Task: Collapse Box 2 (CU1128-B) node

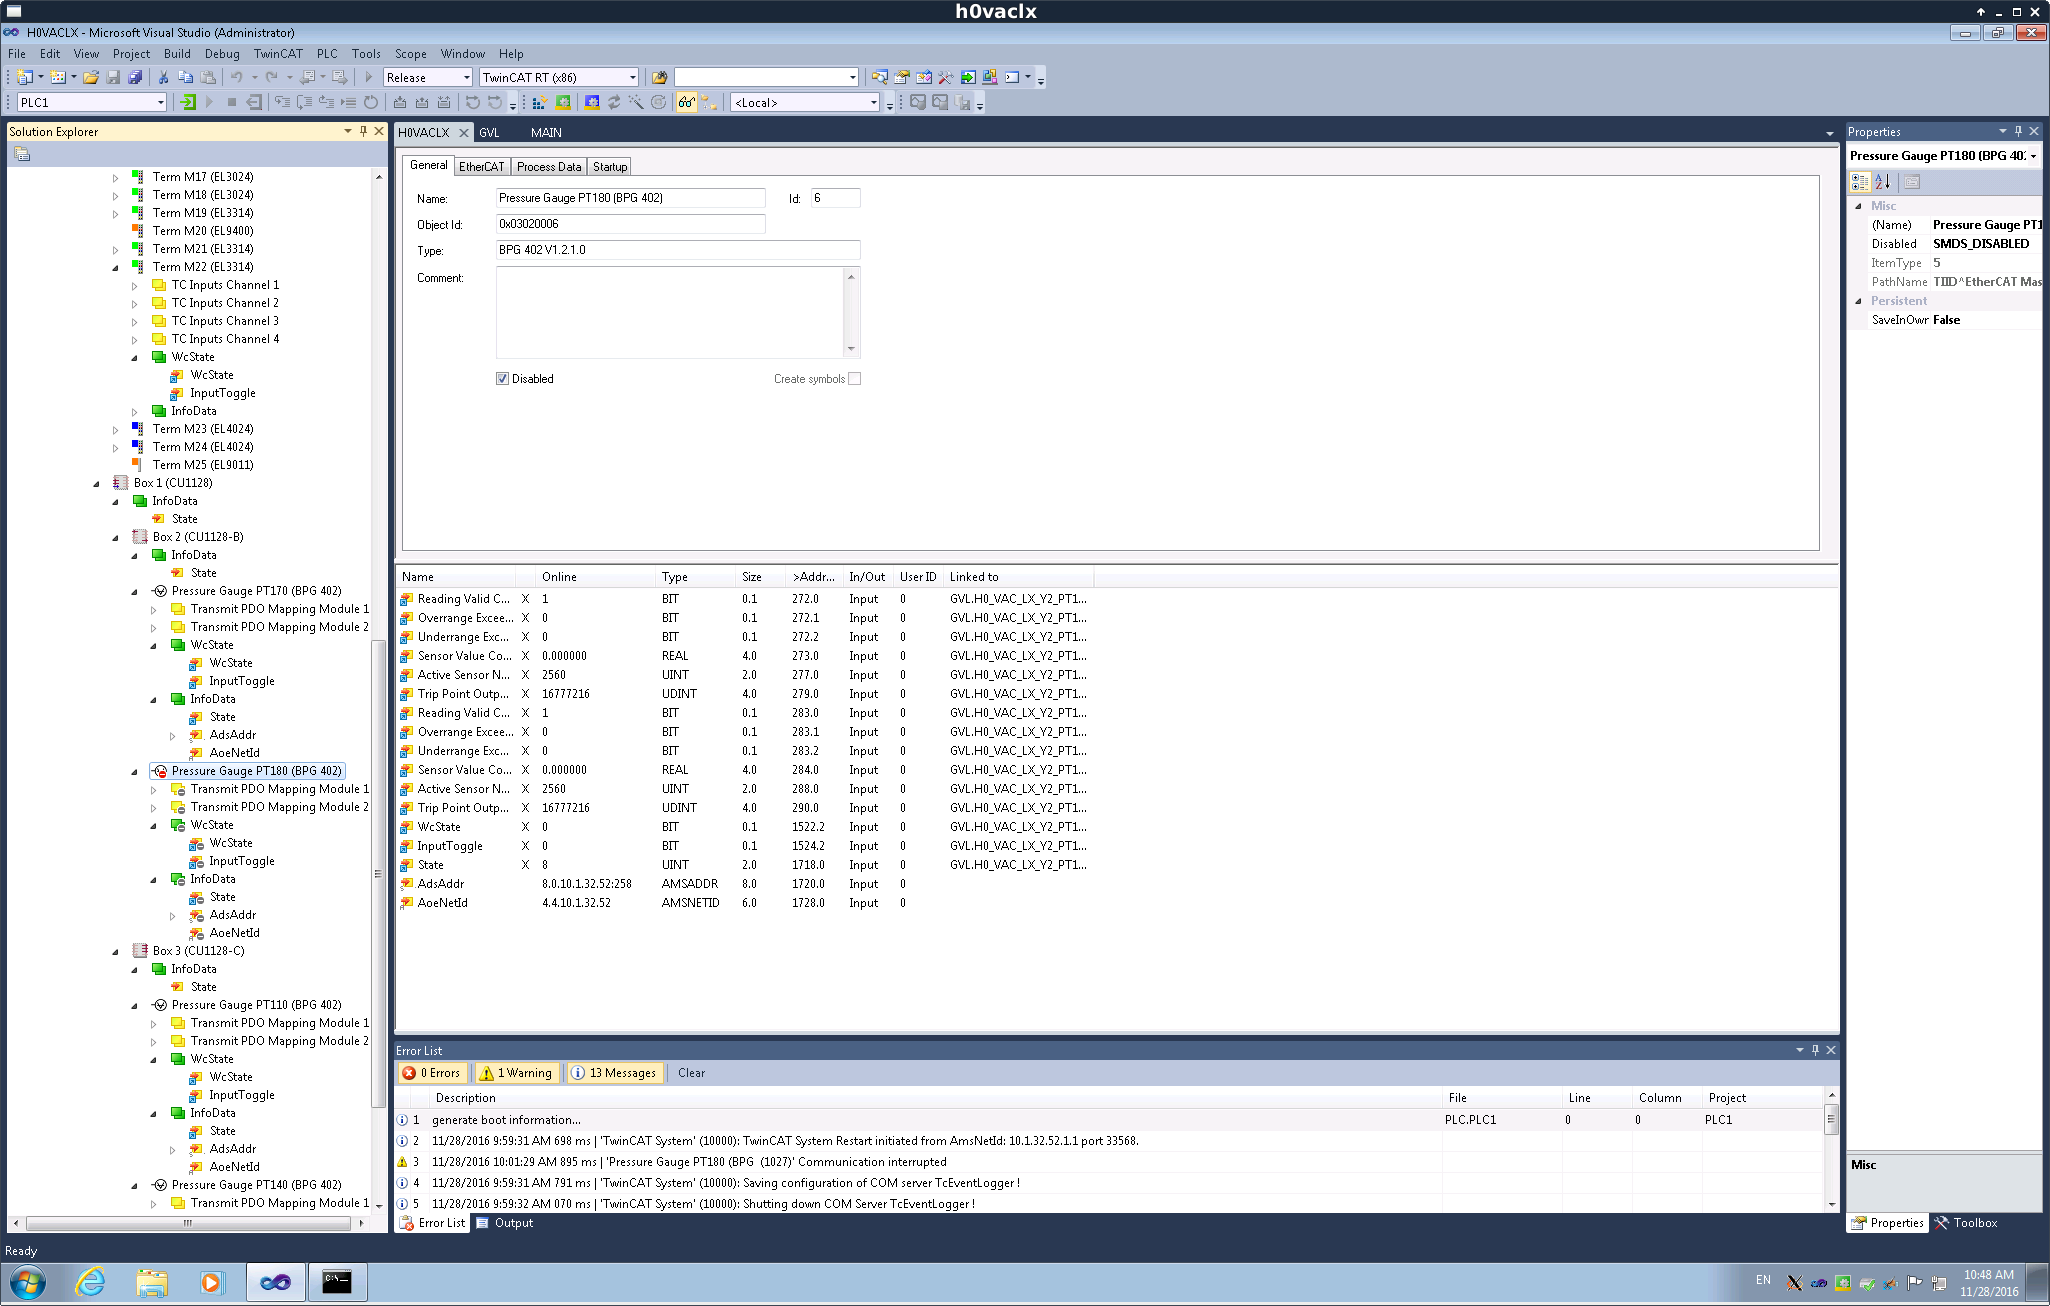Action: [x=116, y=537]
